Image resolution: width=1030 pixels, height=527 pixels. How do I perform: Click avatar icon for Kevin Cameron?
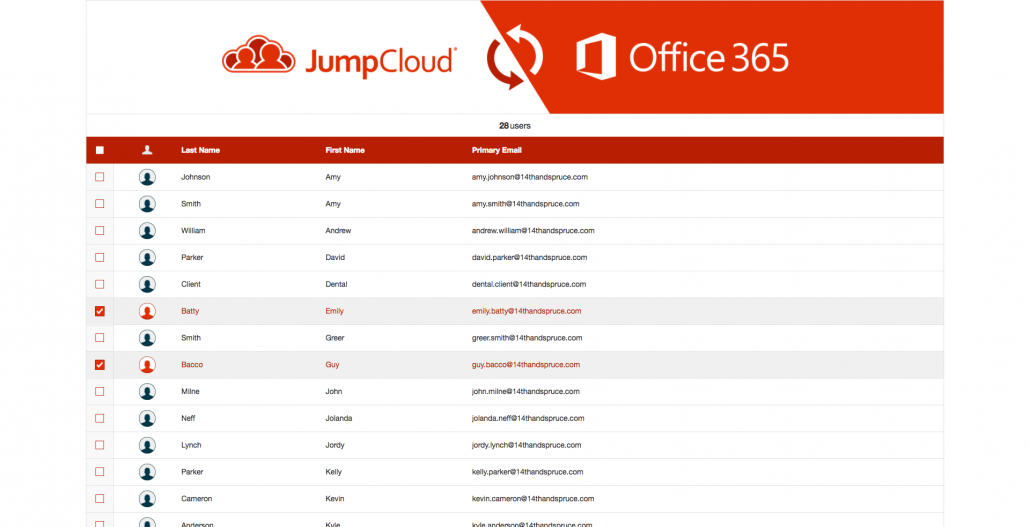pyautogui.click(x=147, y=499)
